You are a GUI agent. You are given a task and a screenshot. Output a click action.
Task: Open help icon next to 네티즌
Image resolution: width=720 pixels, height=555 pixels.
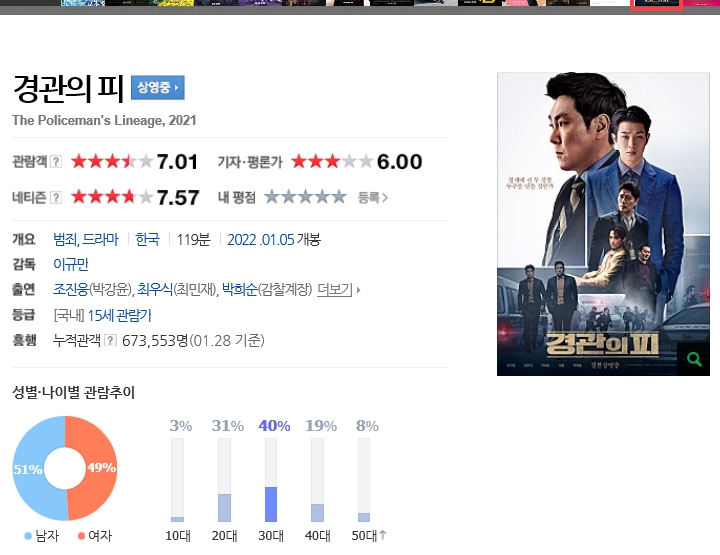pyautogui.click(x=56, y=197)
